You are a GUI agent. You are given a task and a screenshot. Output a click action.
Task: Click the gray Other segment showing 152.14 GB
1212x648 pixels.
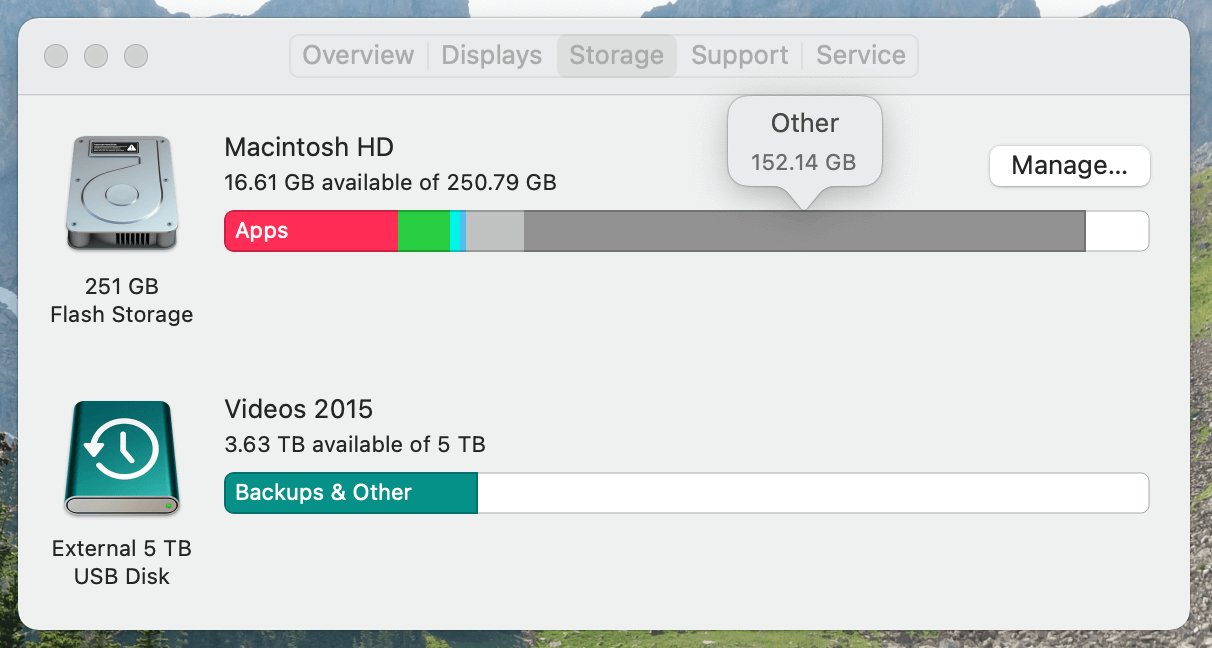800,231
